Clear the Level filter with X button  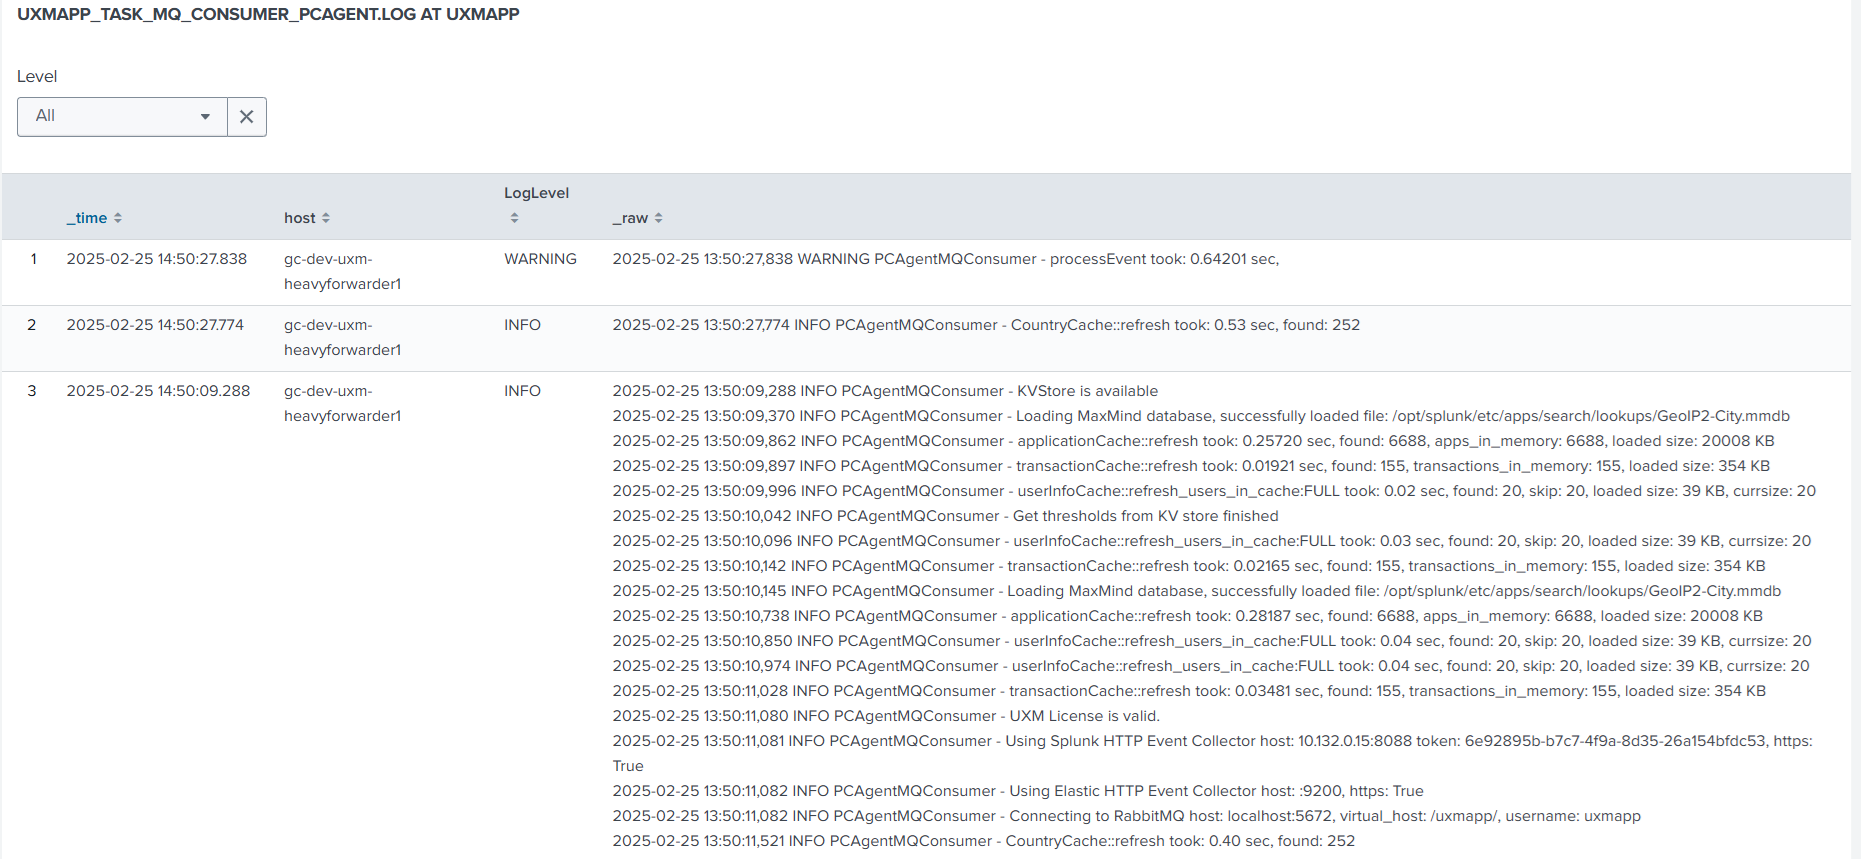tap(247, 117)
